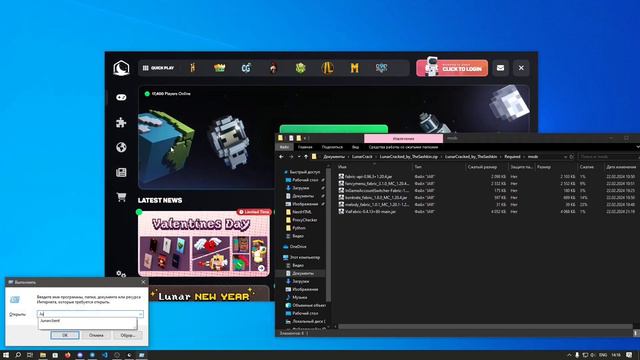Click Required in the address breadcrumb

512,157
